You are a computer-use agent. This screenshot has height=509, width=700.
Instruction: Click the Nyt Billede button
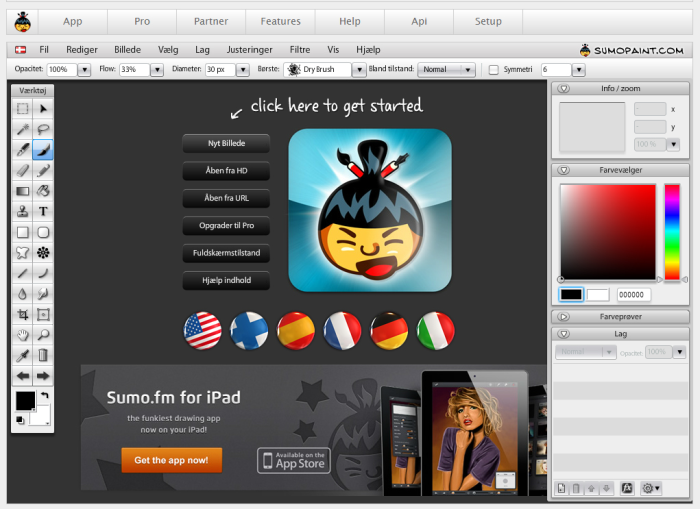click(x=226, y=143)
